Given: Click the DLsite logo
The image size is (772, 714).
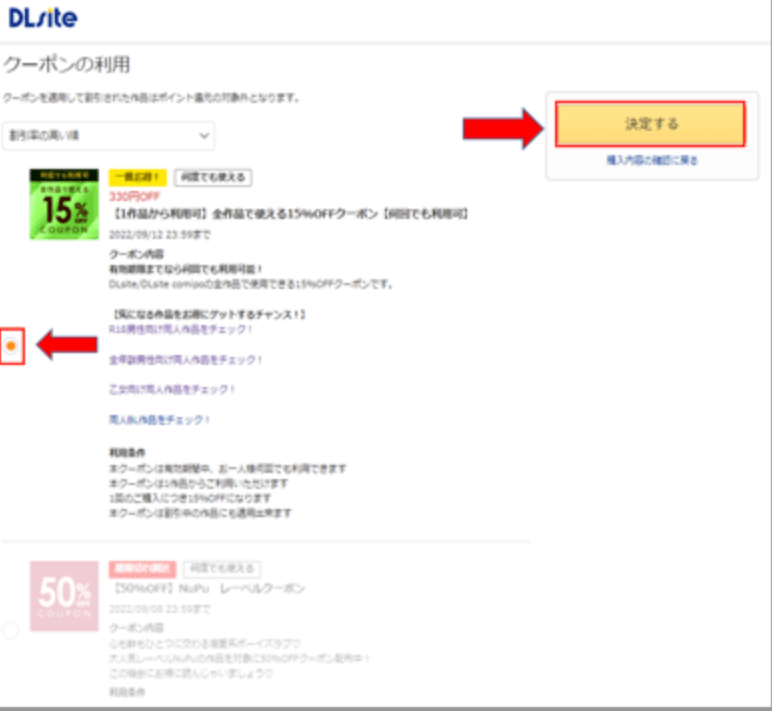Looking at the screenshot, I should [x=43, y=18].
